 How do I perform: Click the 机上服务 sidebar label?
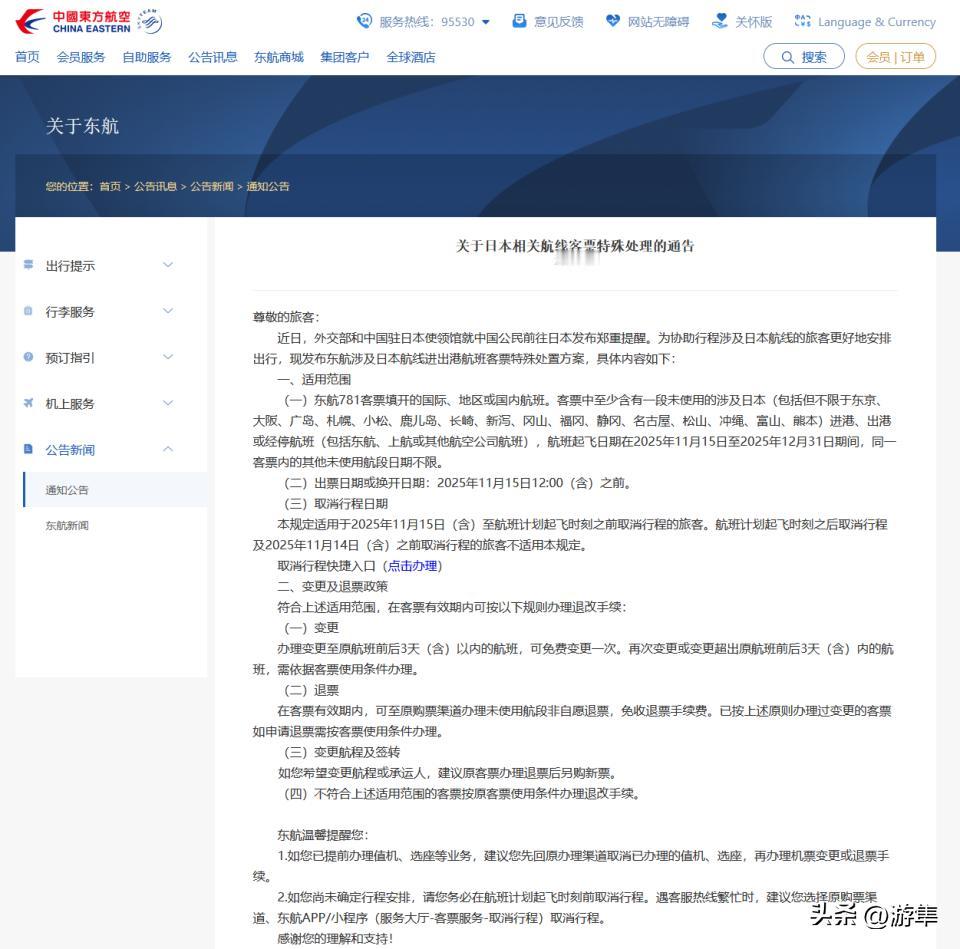[x=70, y=403]
